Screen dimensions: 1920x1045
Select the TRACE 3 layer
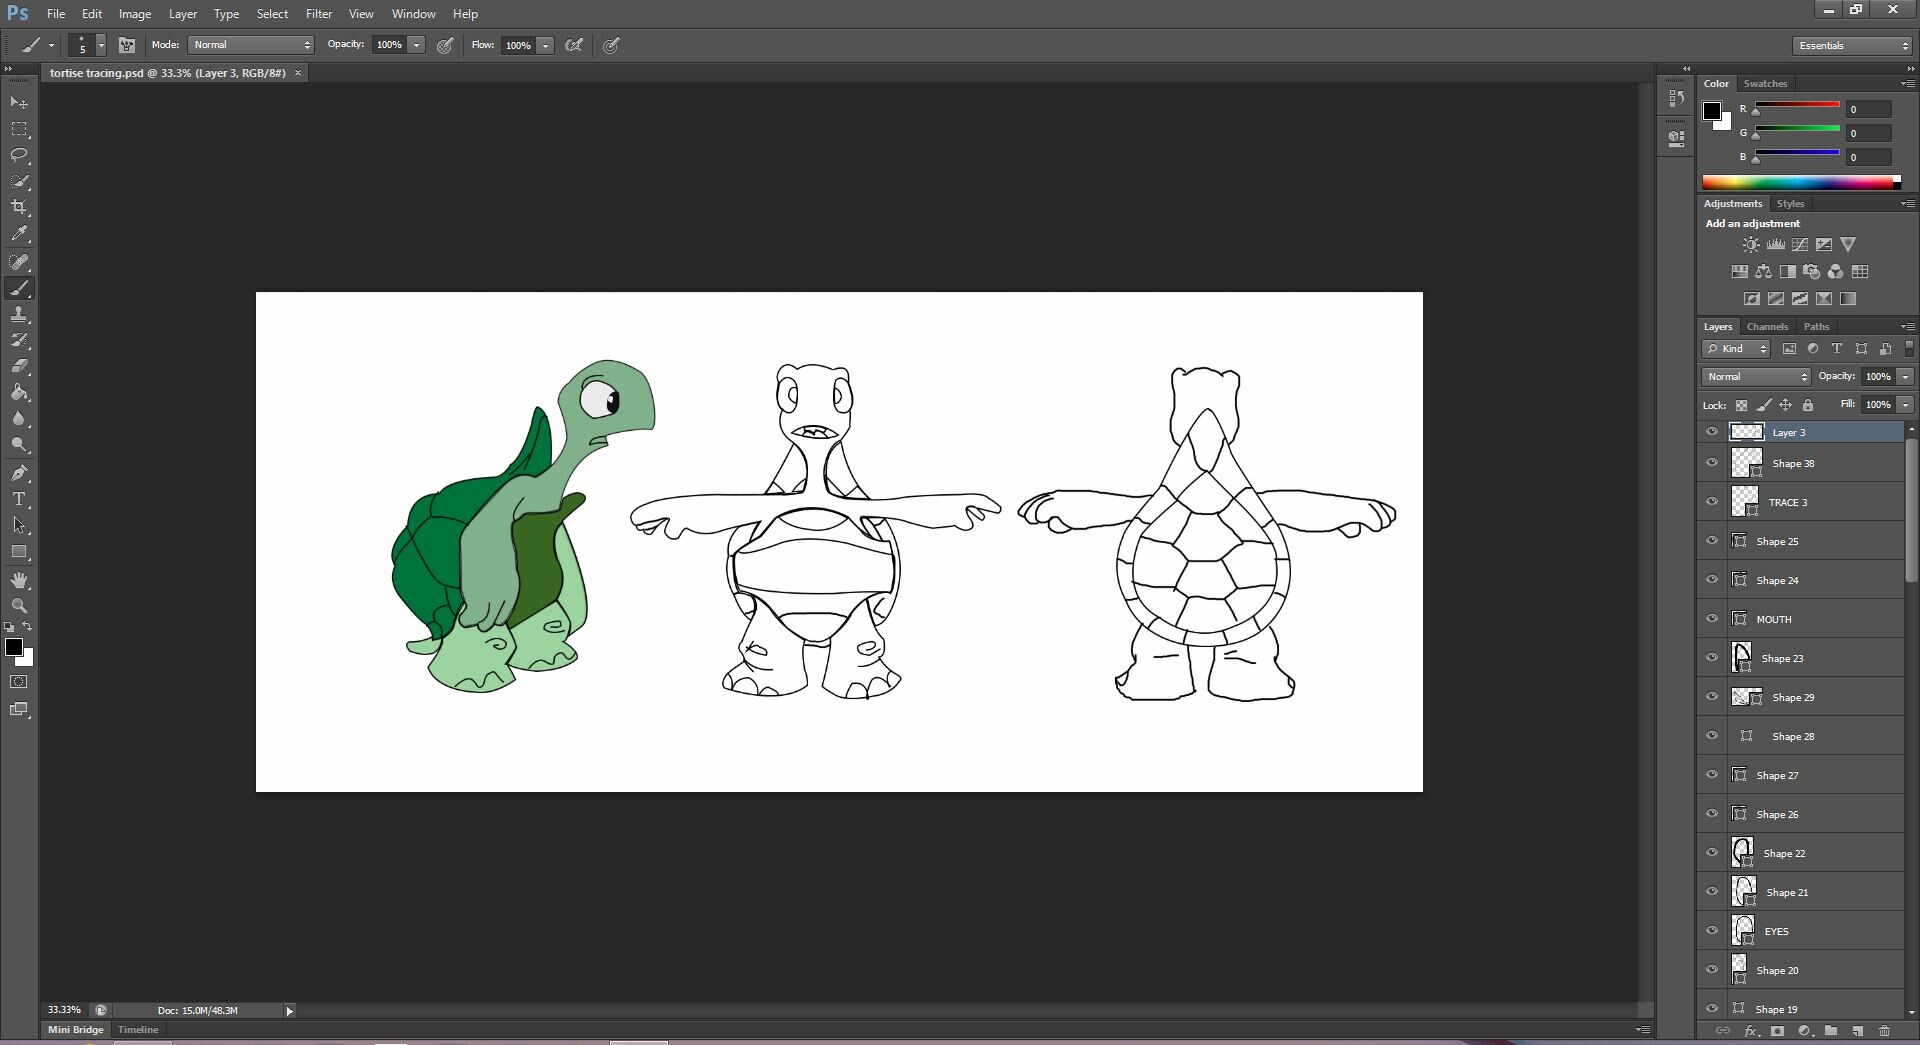(x=1790, y=502)
